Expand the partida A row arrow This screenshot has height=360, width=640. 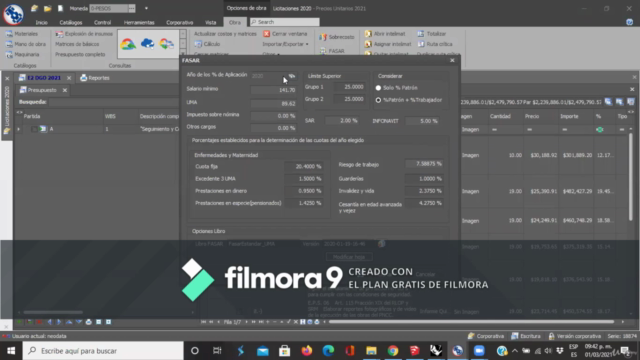18,129
